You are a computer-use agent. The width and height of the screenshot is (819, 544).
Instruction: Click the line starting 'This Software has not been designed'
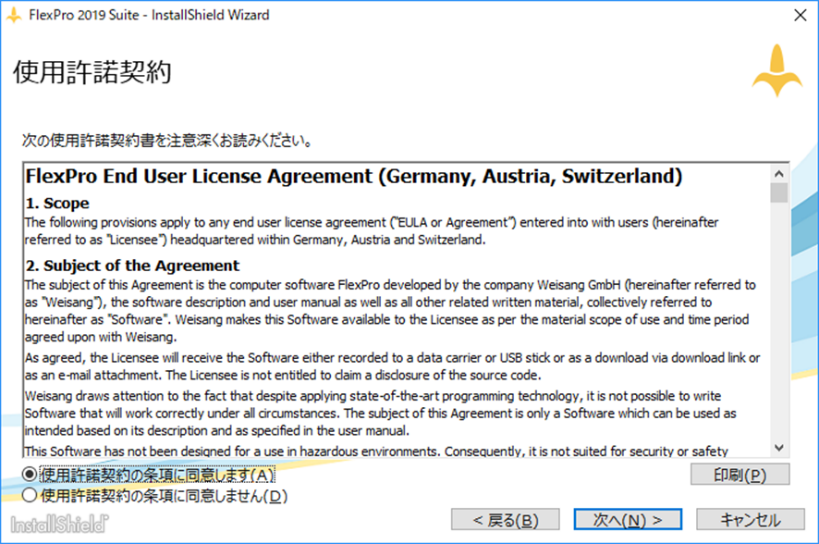(376, 451)
